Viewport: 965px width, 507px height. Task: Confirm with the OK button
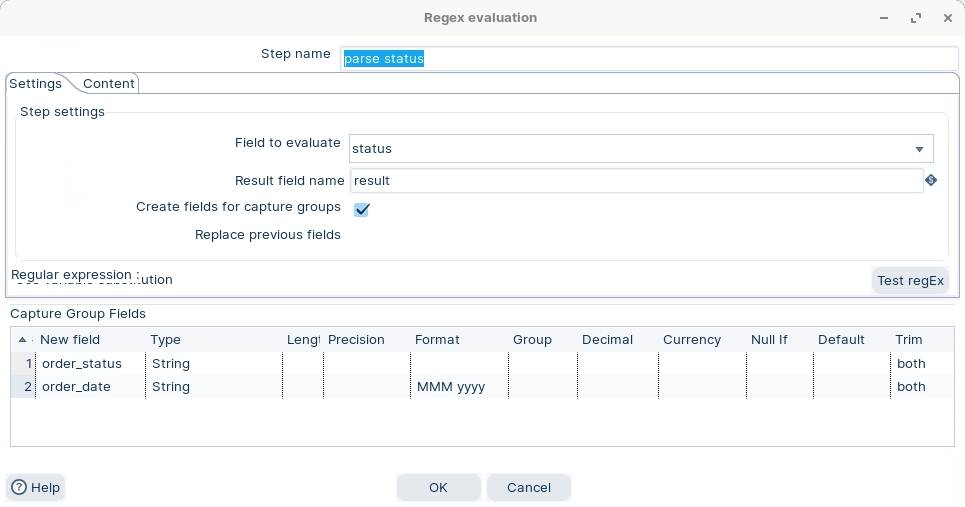tap(438, 488)
